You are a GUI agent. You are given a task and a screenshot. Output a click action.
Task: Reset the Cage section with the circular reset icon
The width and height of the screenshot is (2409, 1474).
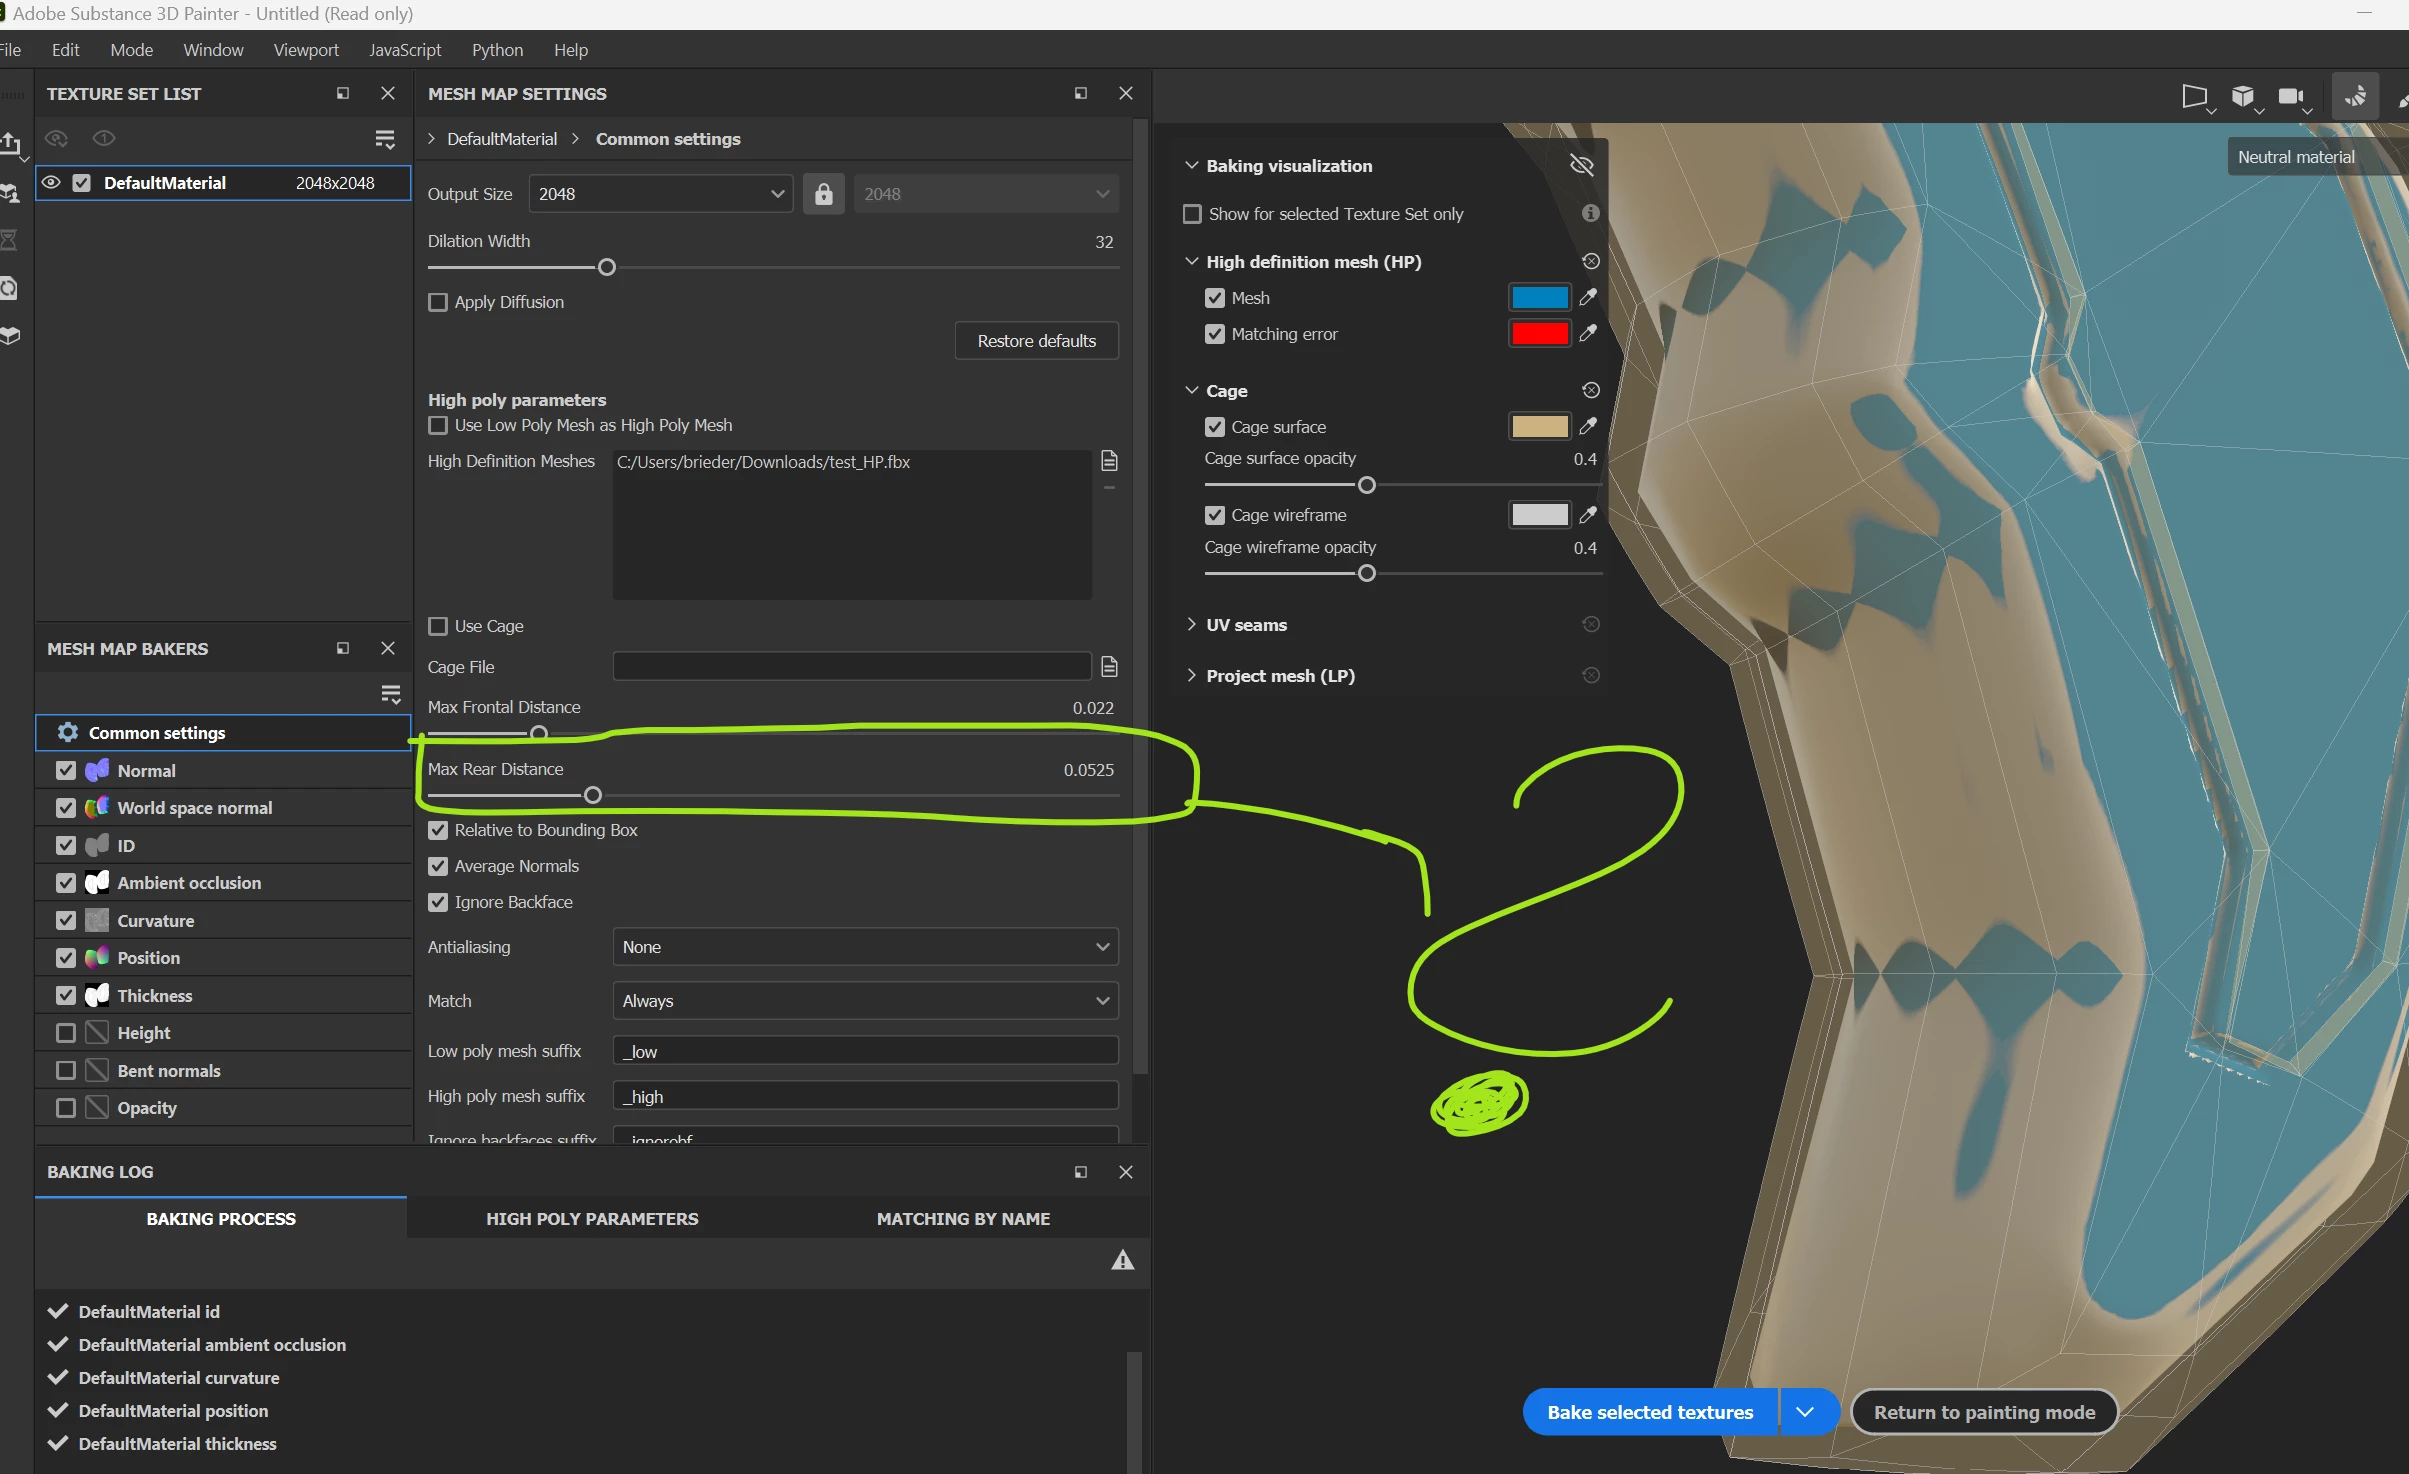coord(1591,390)
